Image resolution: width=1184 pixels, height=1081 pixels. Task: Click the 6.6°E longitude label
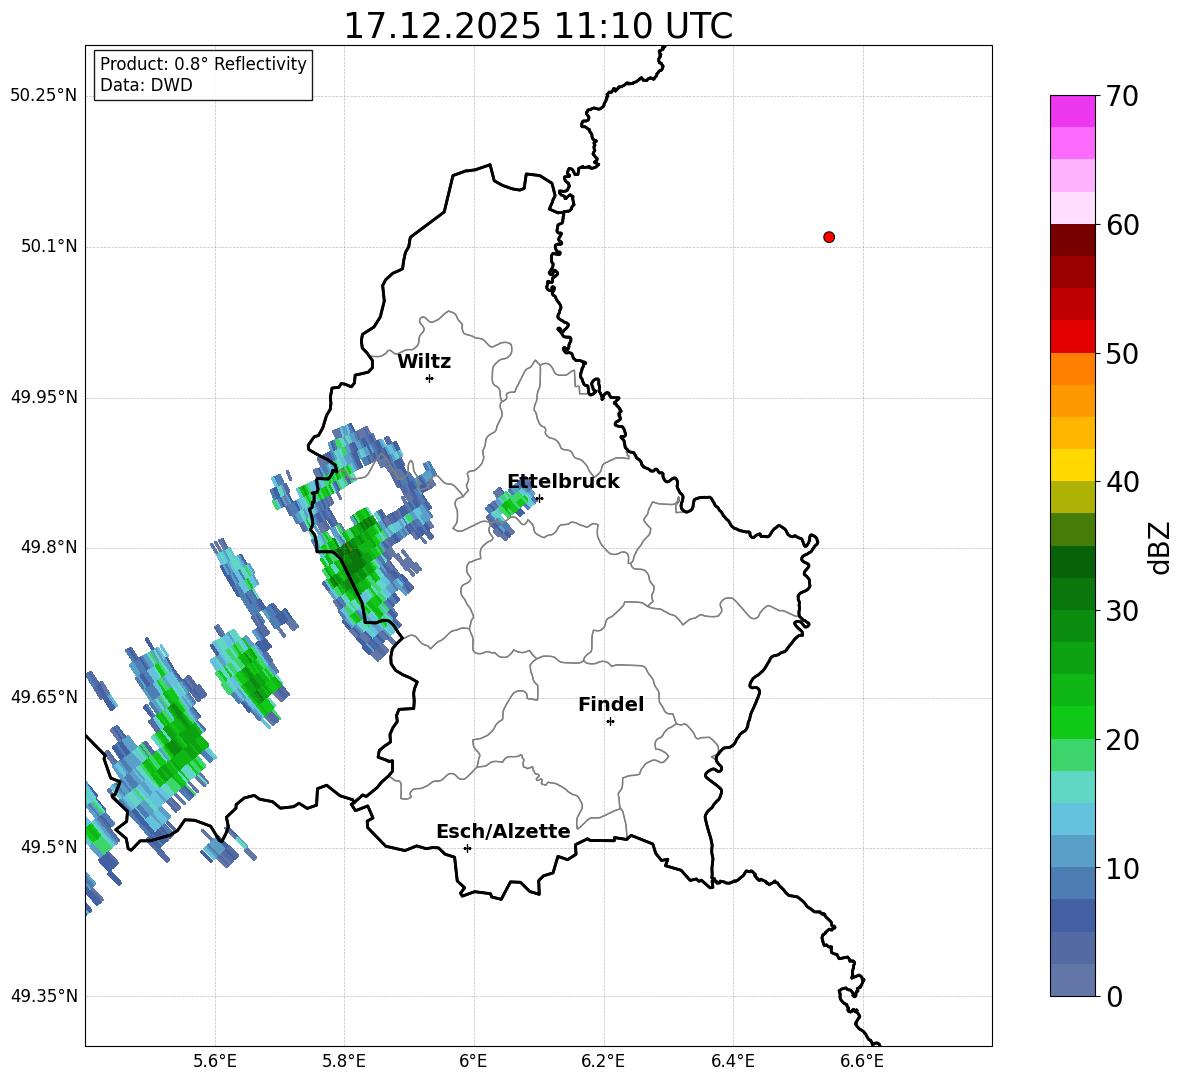click(x=862, y=1061)
